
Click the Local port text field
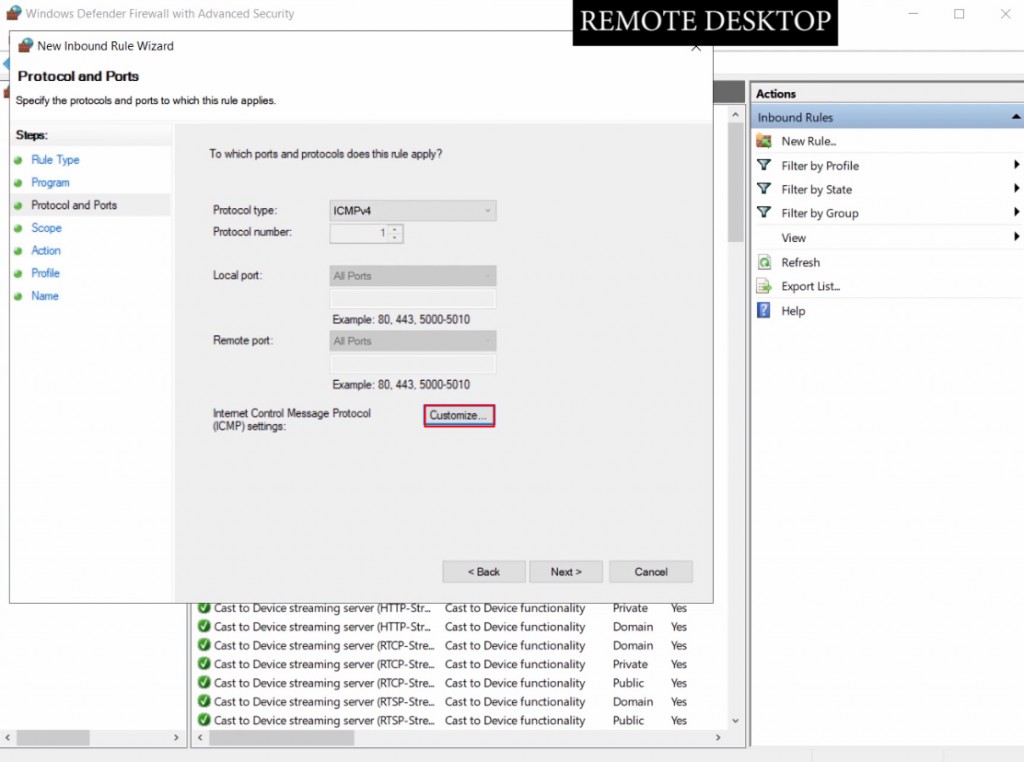click(x=413, y=299)
